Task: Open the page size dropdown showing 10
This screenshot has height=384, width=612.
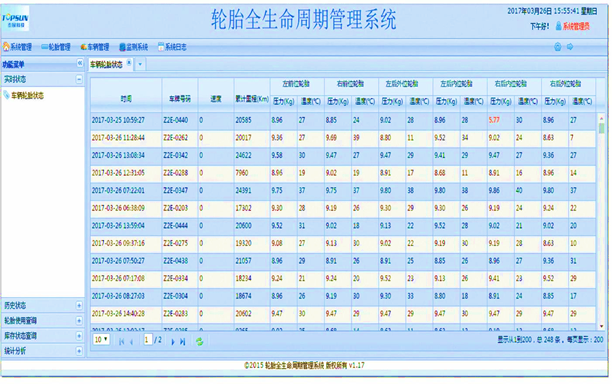Action: (x=101, y=340)
